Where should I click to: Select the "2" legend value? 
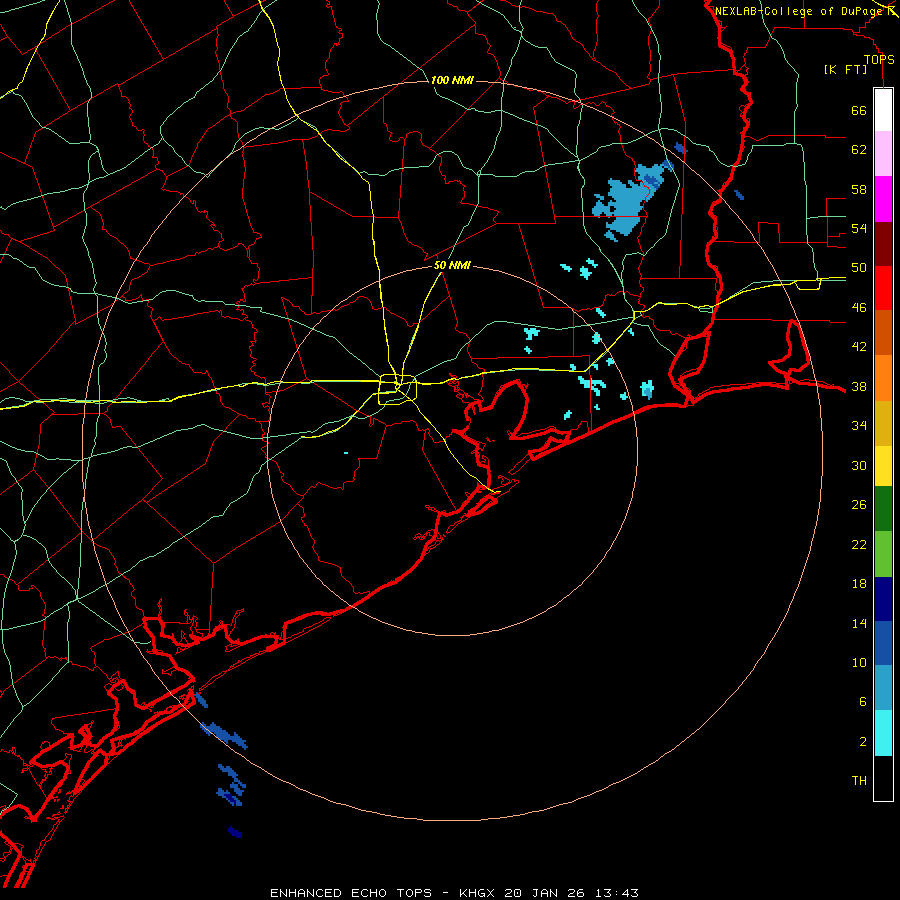pyautogui.click(x=863, y=742)
